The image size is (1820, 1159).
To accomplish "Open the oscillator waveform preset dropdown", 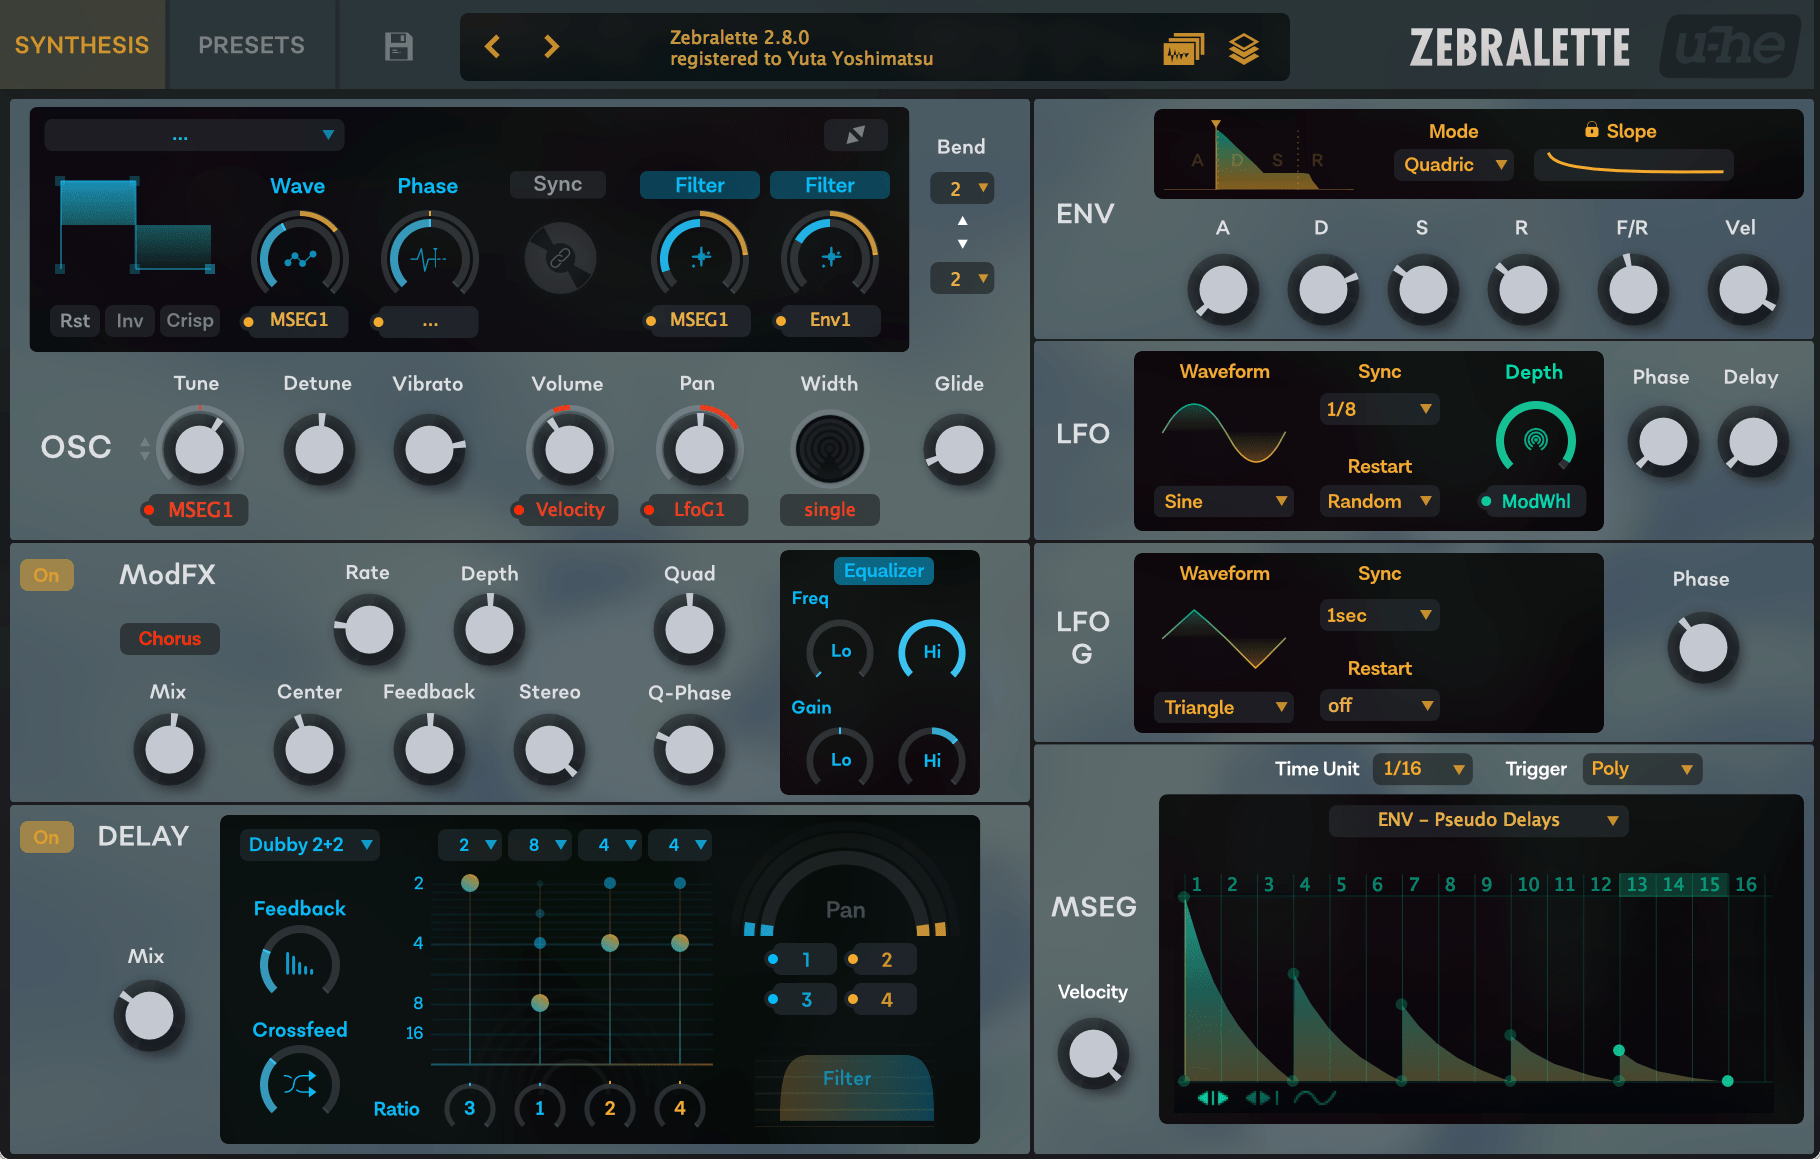I will click(194, 135).
